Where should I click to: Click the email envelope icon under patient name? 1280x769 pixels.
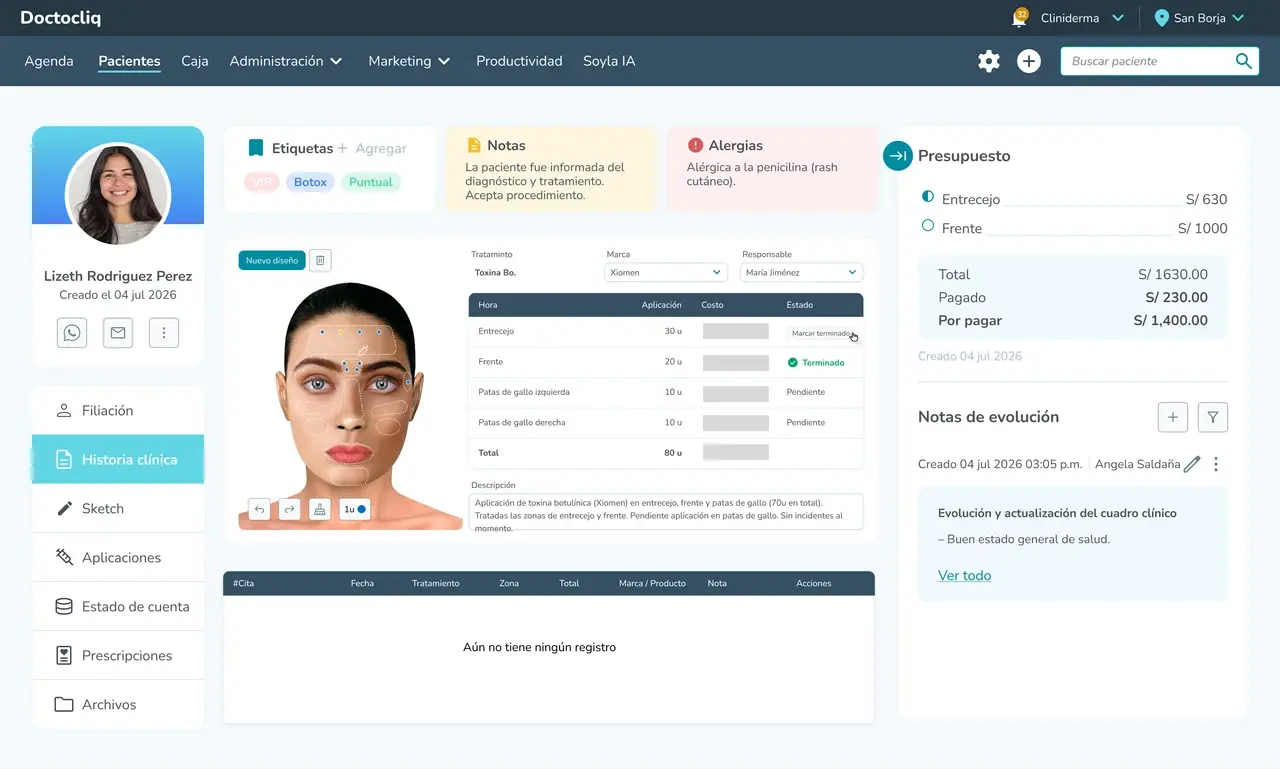118,333
